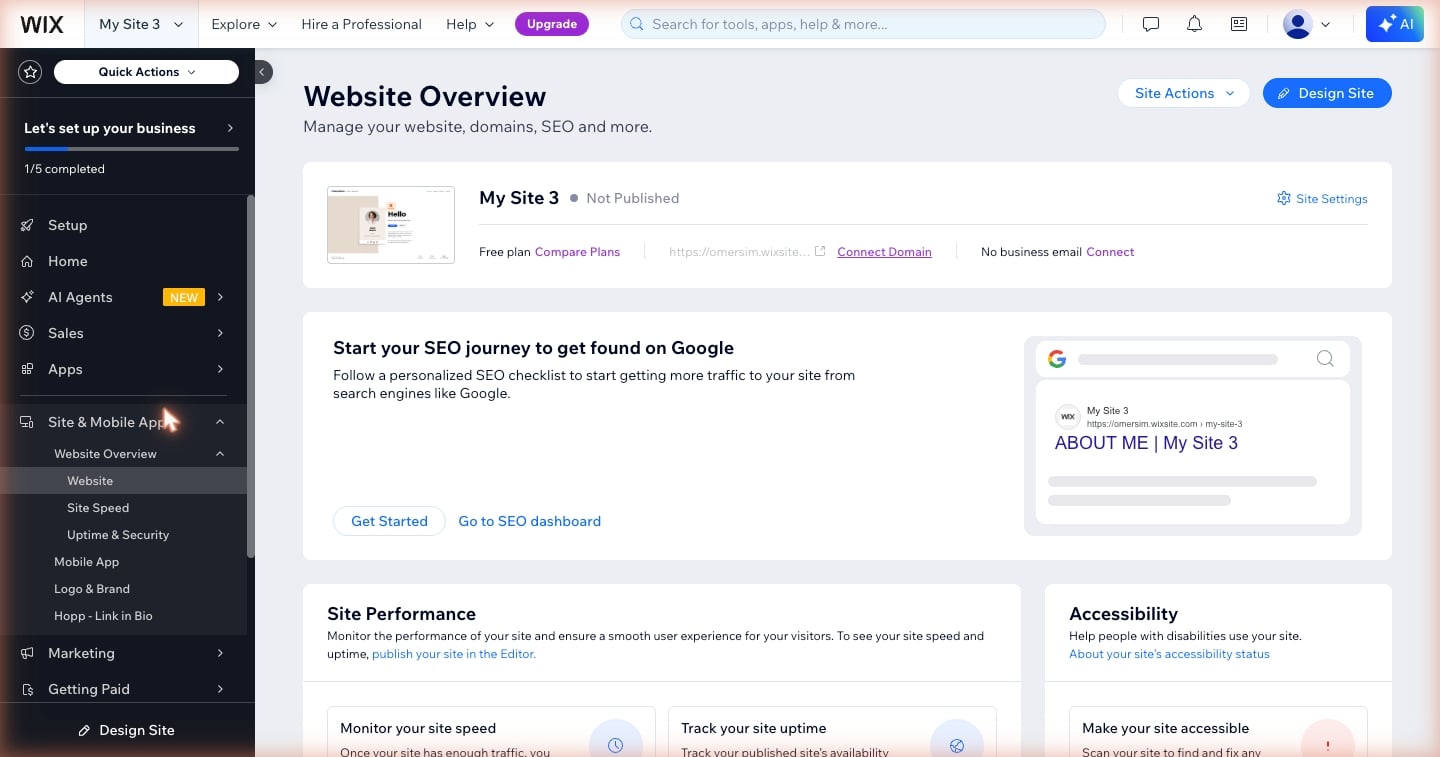The image size is (1440, 757).
Task: Click the Setup rocket icon
Action: click(28, 225)
